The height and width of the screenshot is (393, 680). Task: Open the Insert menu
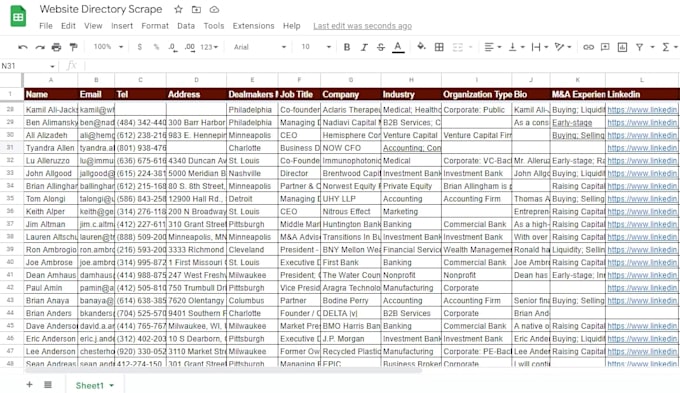pos(122,26)
